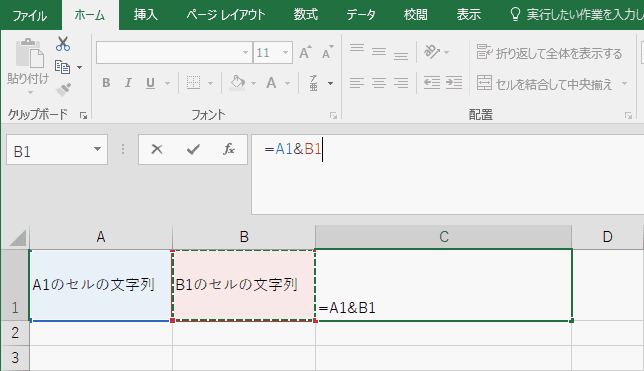Click the Decrease Indent icon
This screenshot has width=644, height=371.
pos(432,83)
